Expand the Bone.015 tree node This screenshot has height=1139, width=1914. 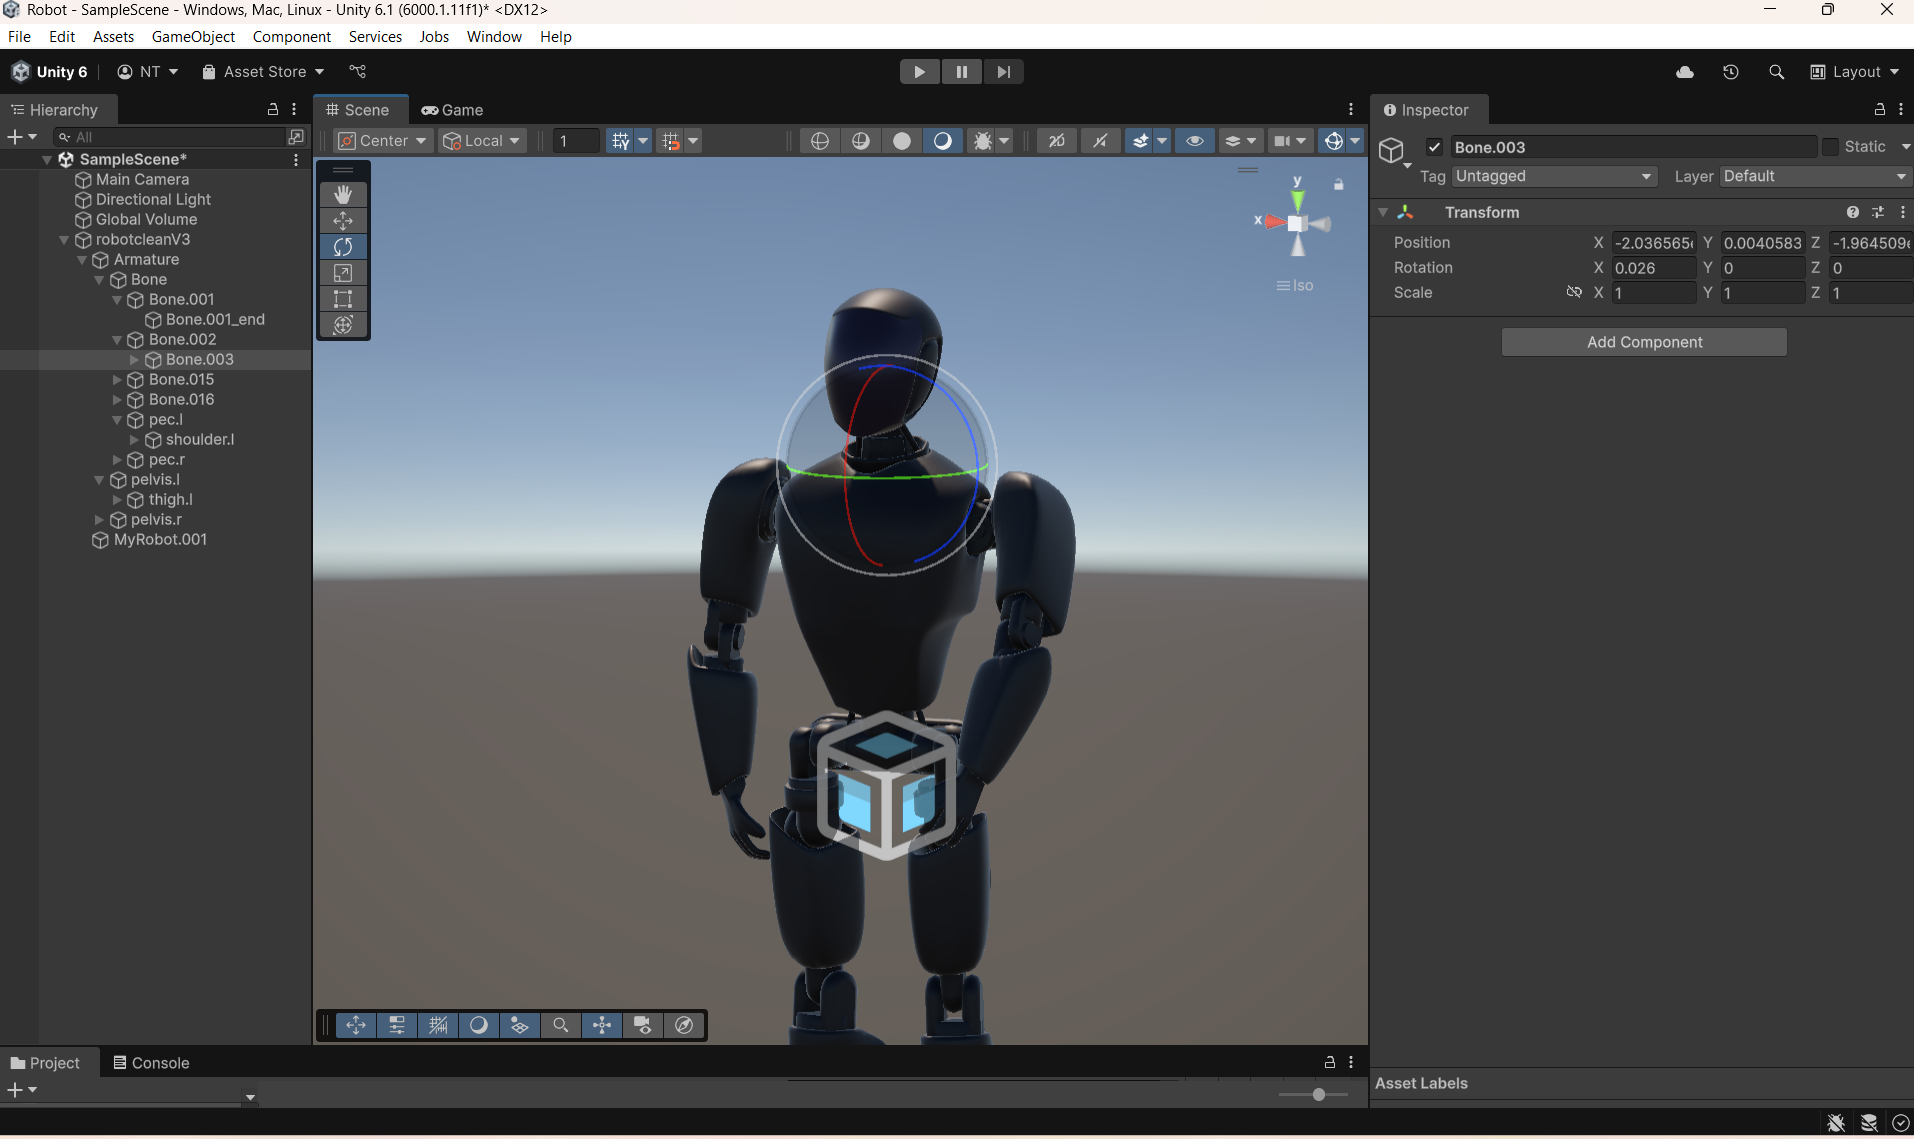click(x=117, y=380)
